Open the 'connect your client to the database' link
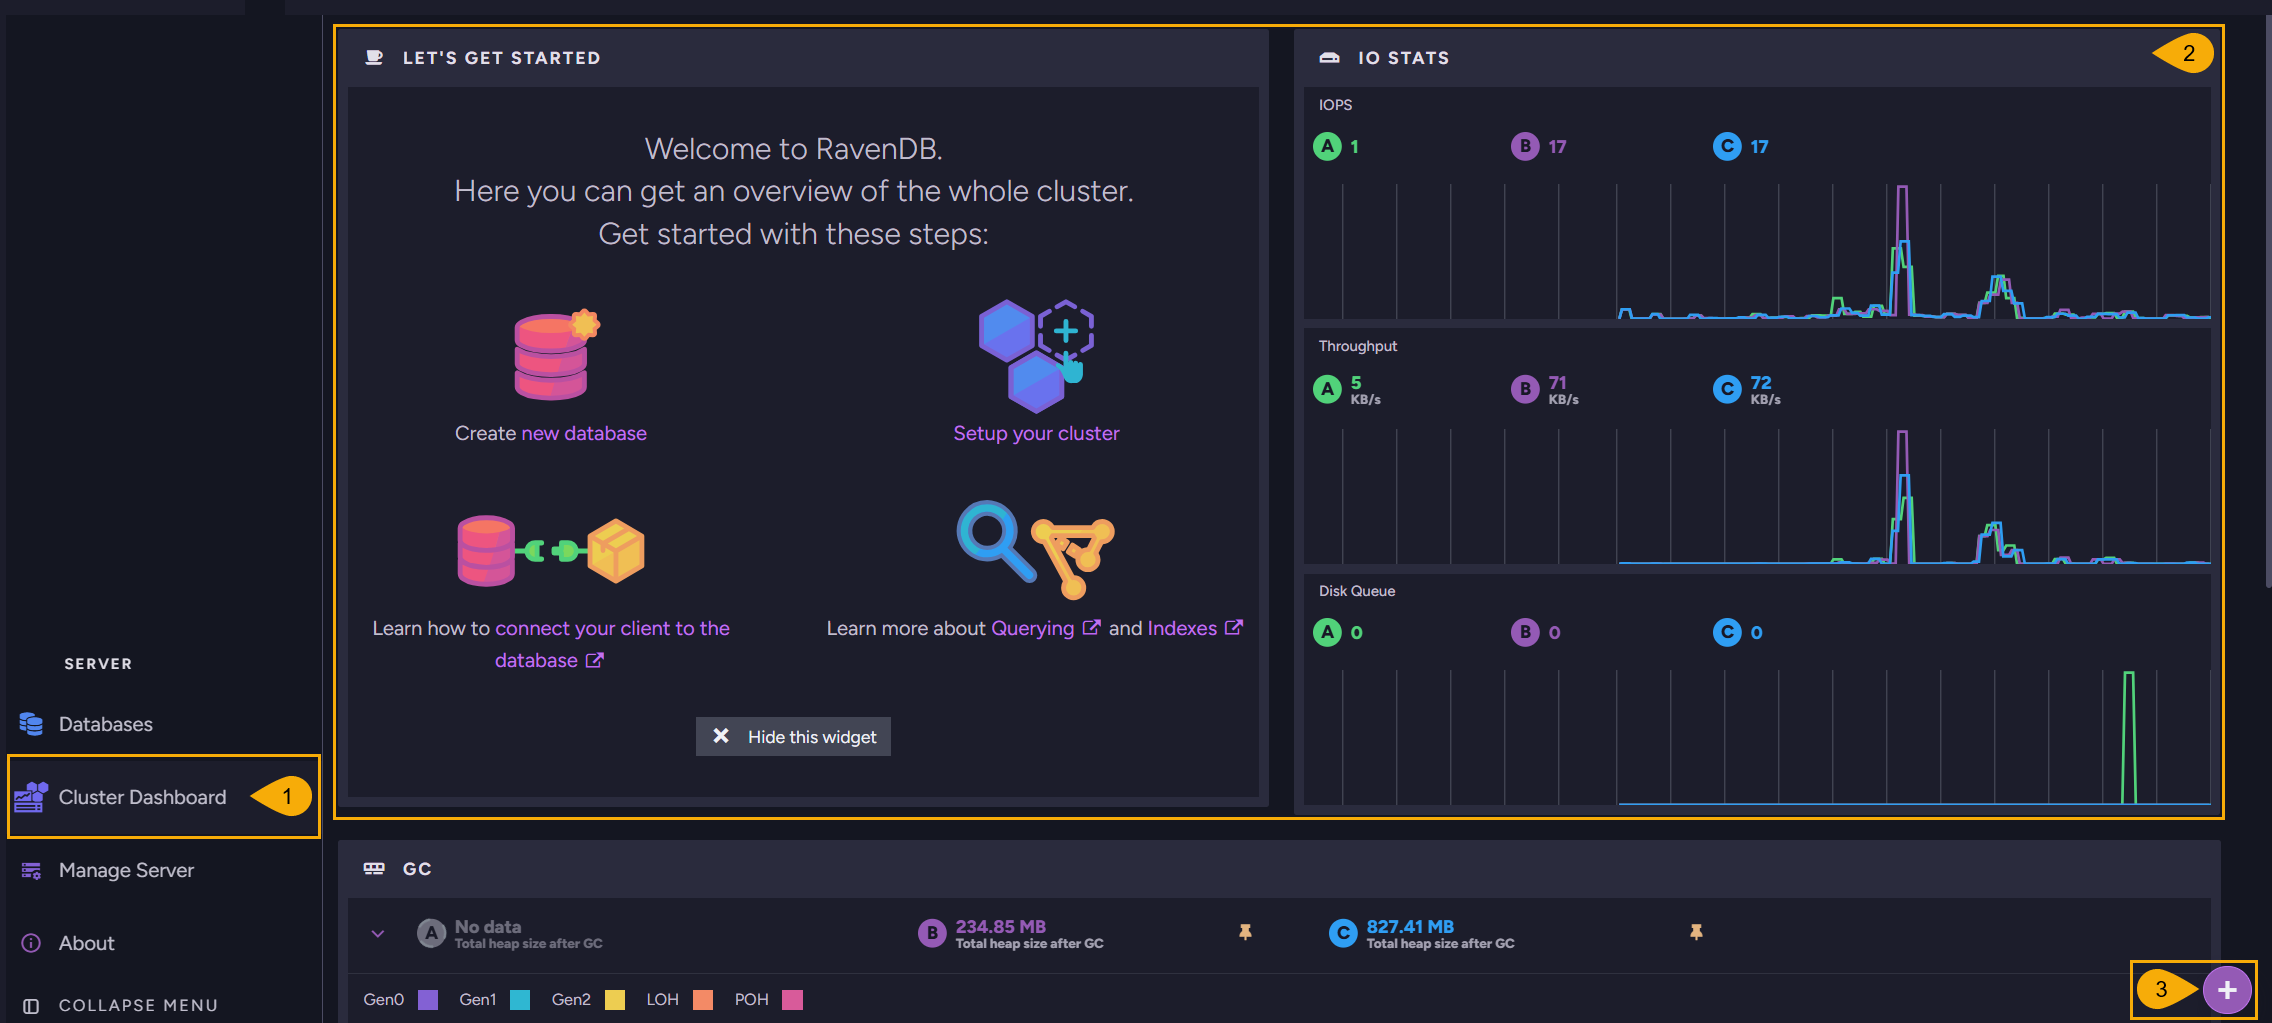 coord(612,644)
